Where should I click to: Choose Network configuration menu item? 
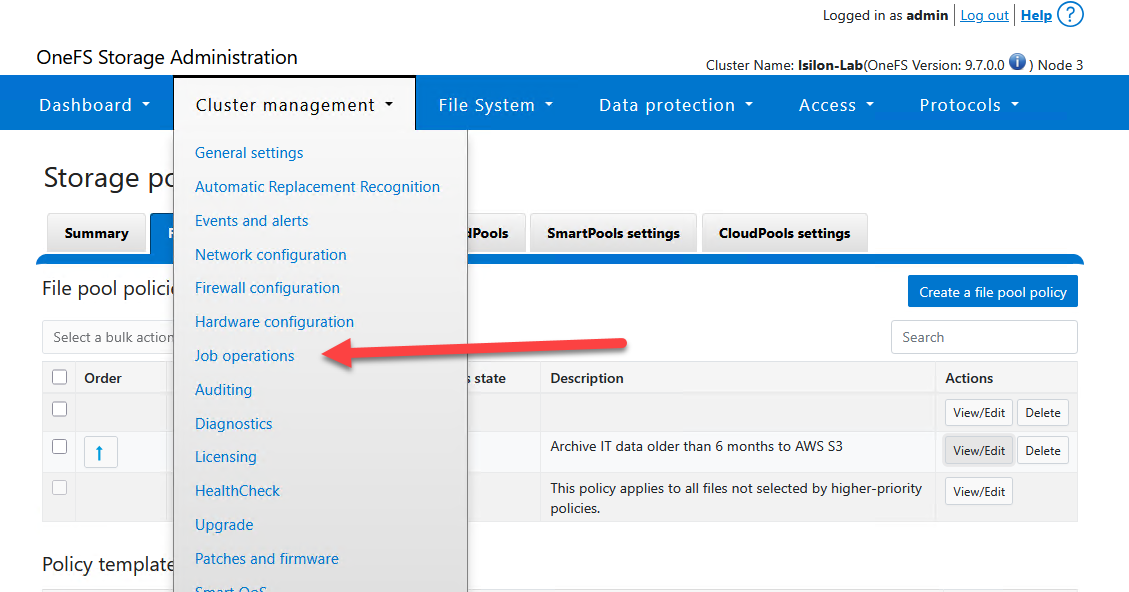pos(271,255)
